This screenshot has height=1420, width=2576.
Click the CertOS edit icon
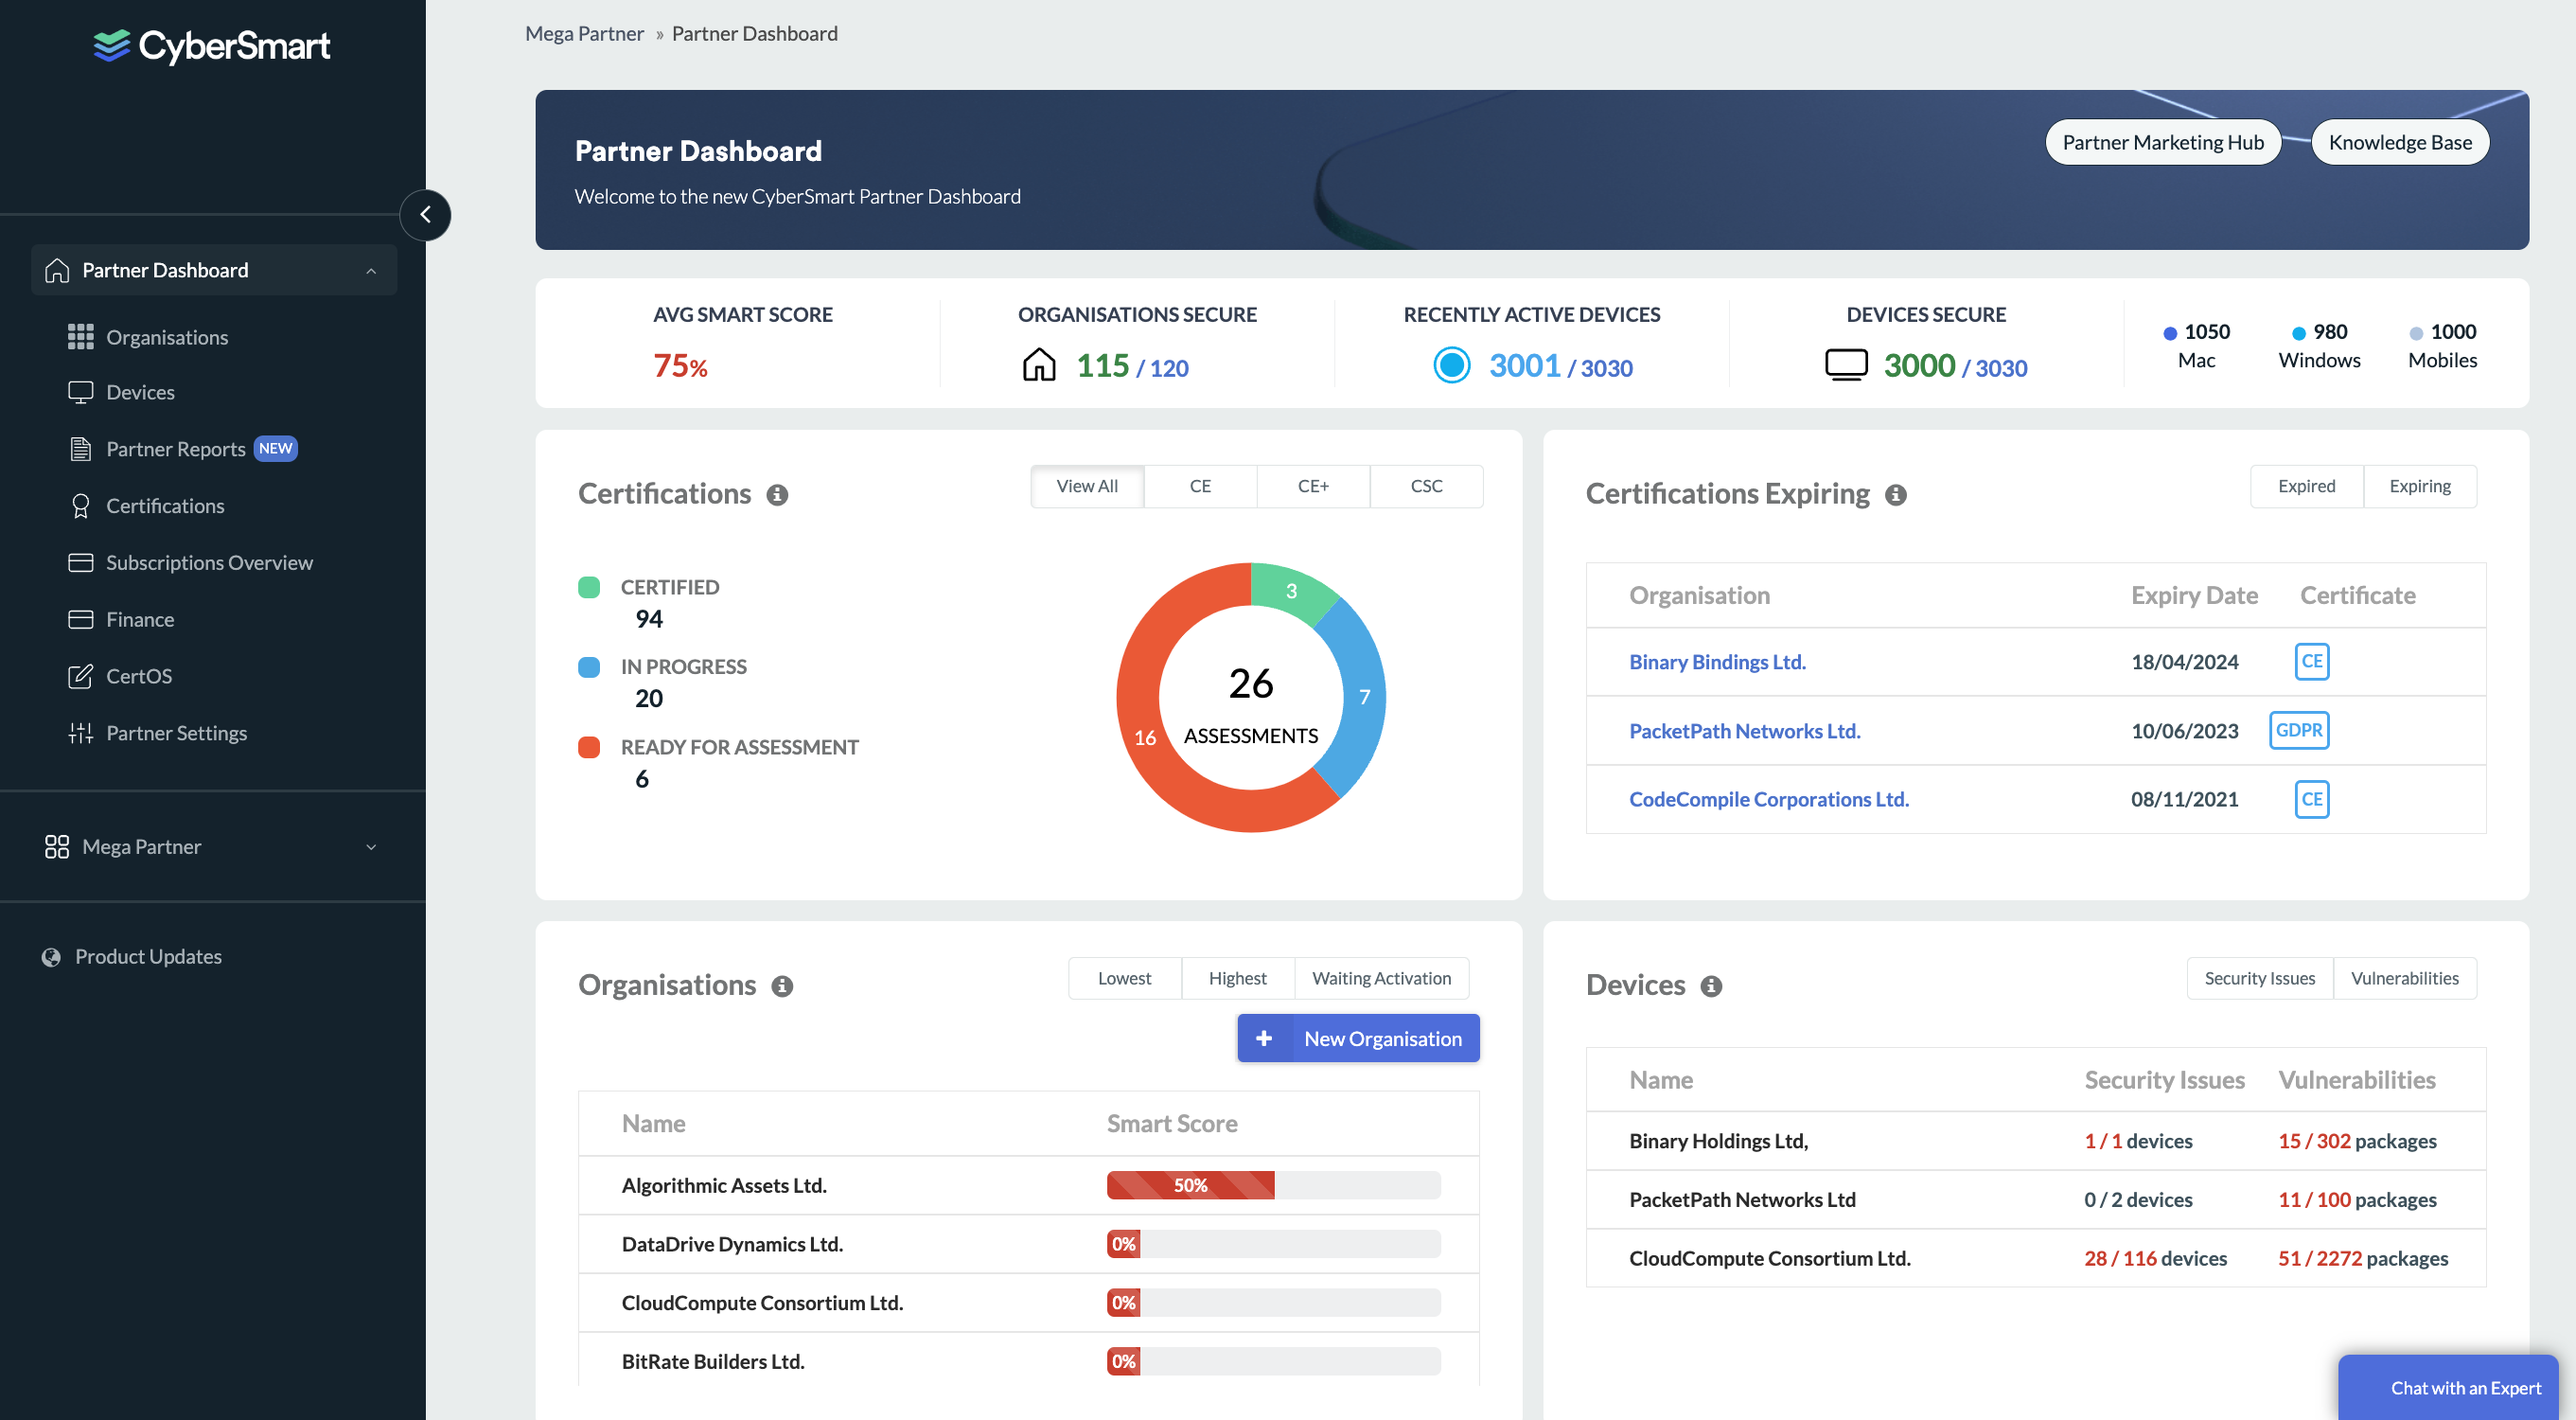[80, 677]
